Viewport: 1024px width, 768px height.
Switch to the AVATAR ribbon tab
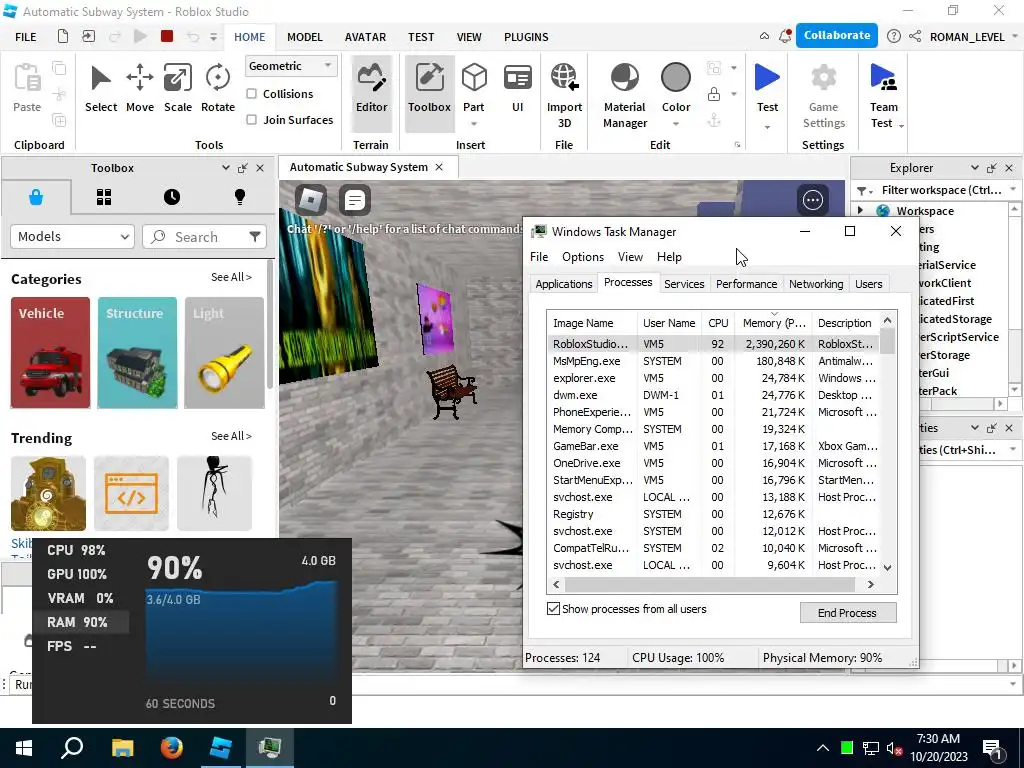click(x=365, y=37)
